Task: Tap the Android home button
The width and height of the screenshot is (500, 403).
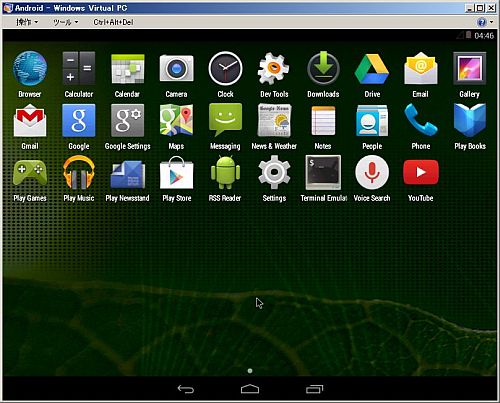Action: [x=250, y=389]
